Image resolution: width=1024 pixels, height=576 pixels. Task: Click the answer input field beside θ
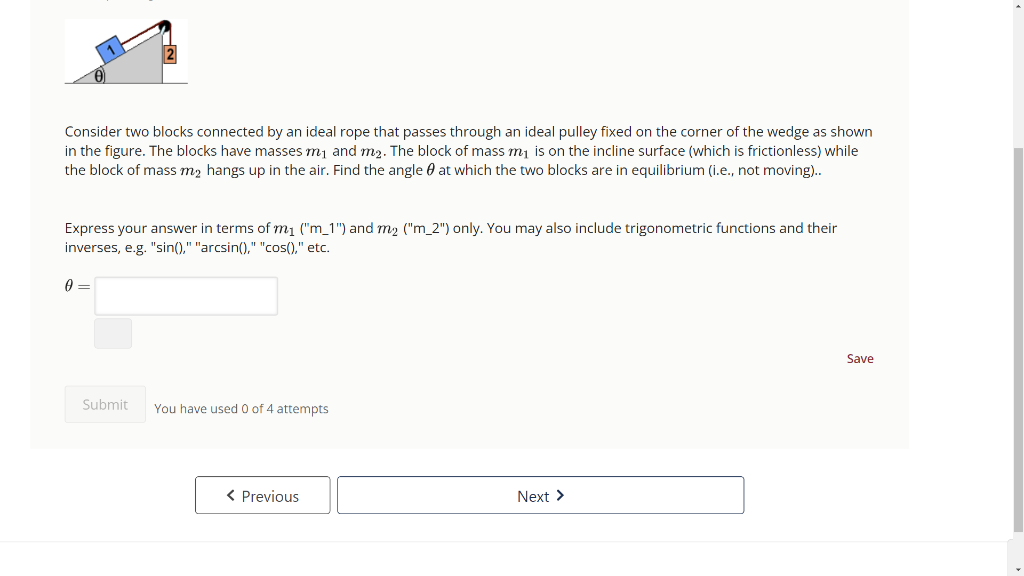click(x=185, y=295)
